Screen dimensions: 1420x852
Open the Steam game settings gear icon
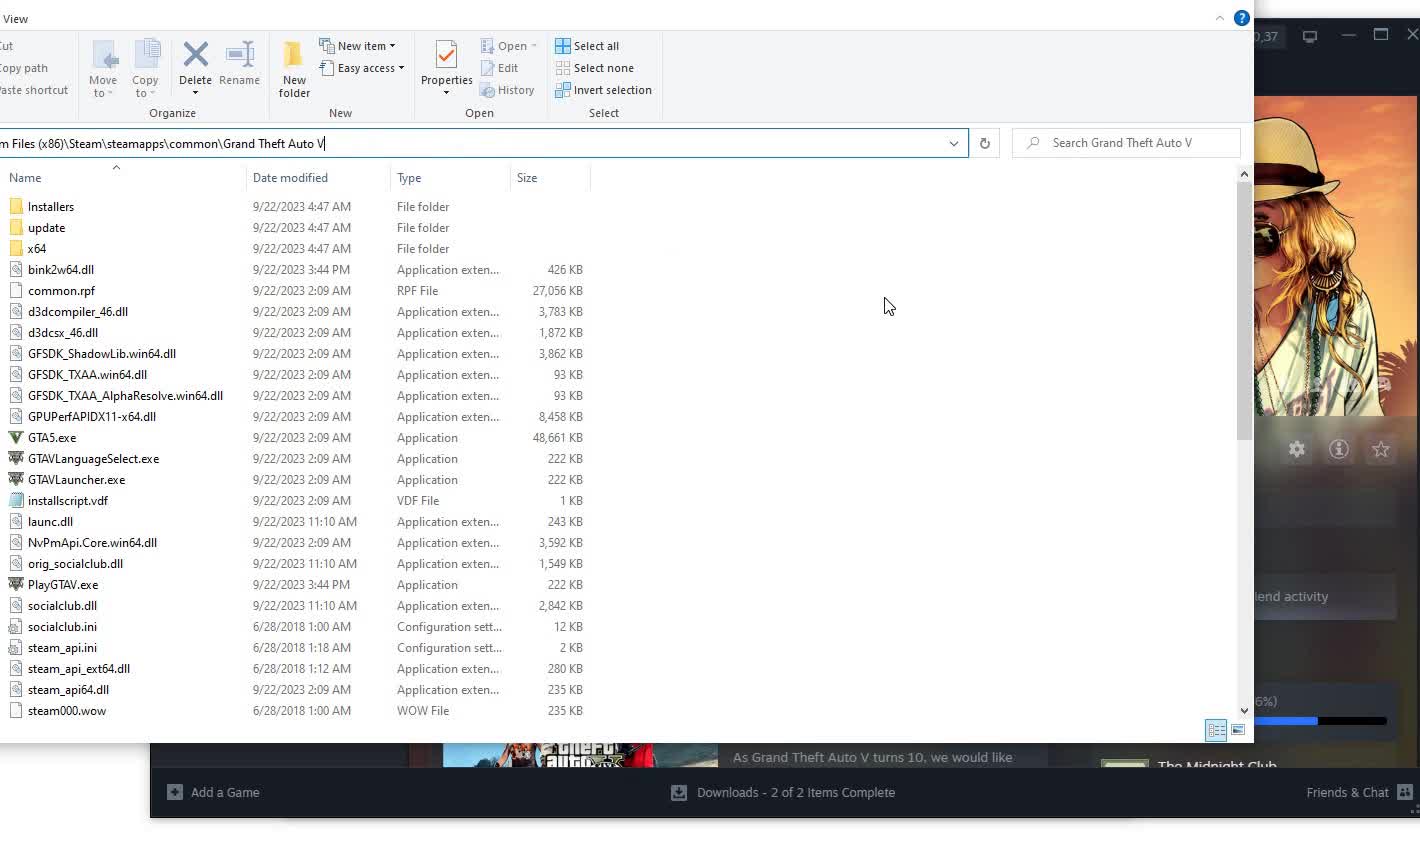[x=1296, y=450]
